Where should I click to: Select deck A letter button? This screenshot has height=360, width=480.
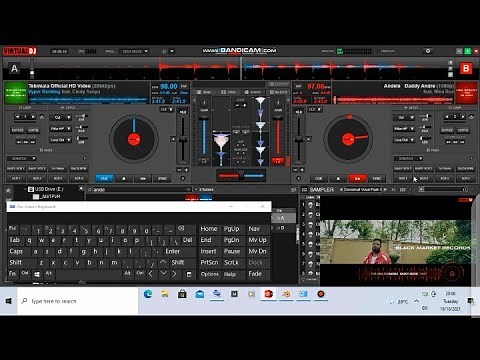tap(14, 69)
